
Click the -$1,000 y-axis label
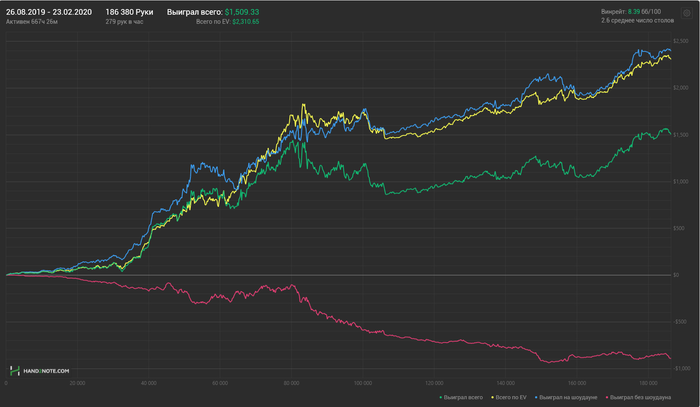coord(681,368)
